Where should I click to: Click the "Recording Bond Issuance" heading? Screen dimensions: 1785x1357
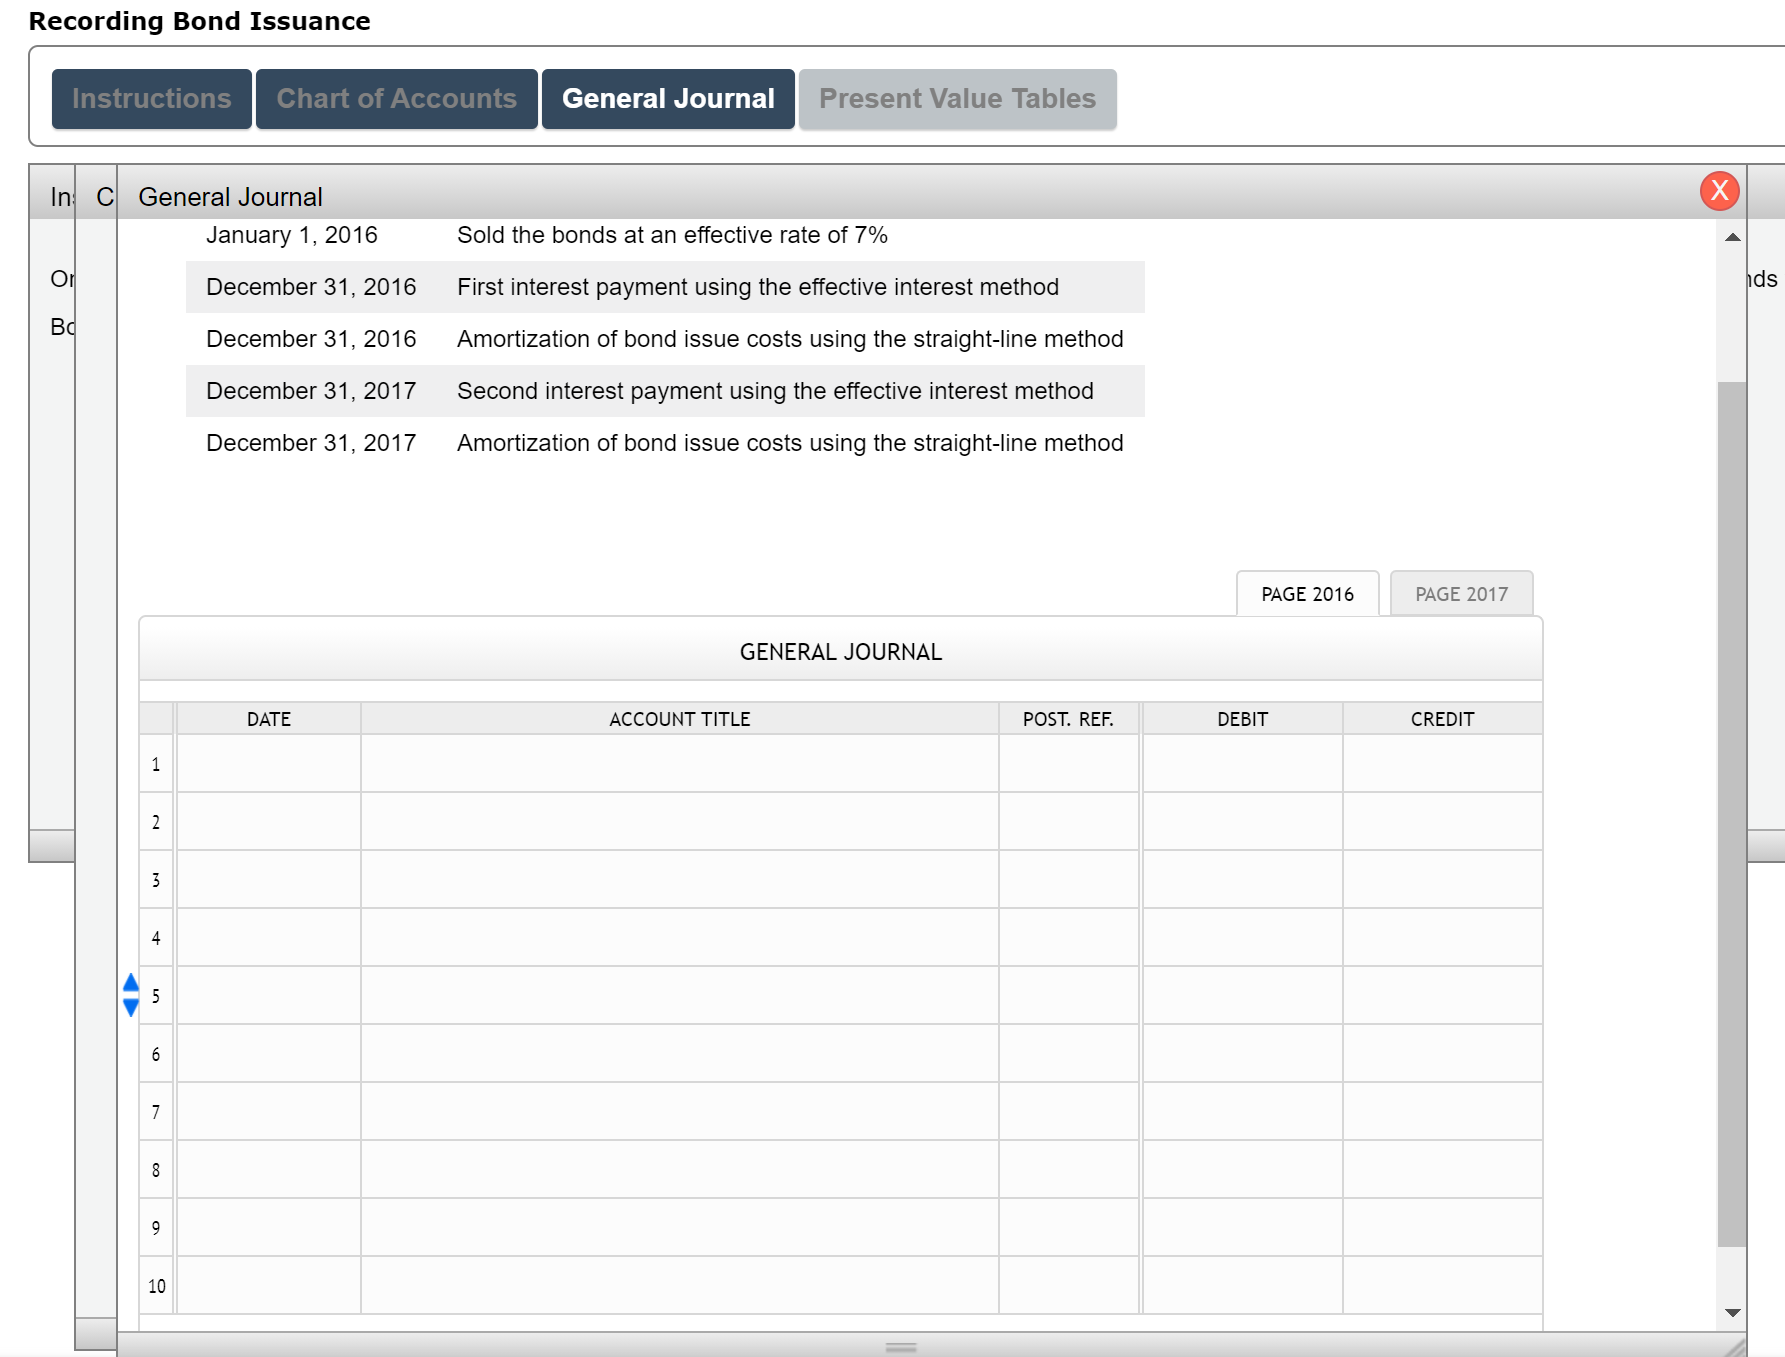200,21
